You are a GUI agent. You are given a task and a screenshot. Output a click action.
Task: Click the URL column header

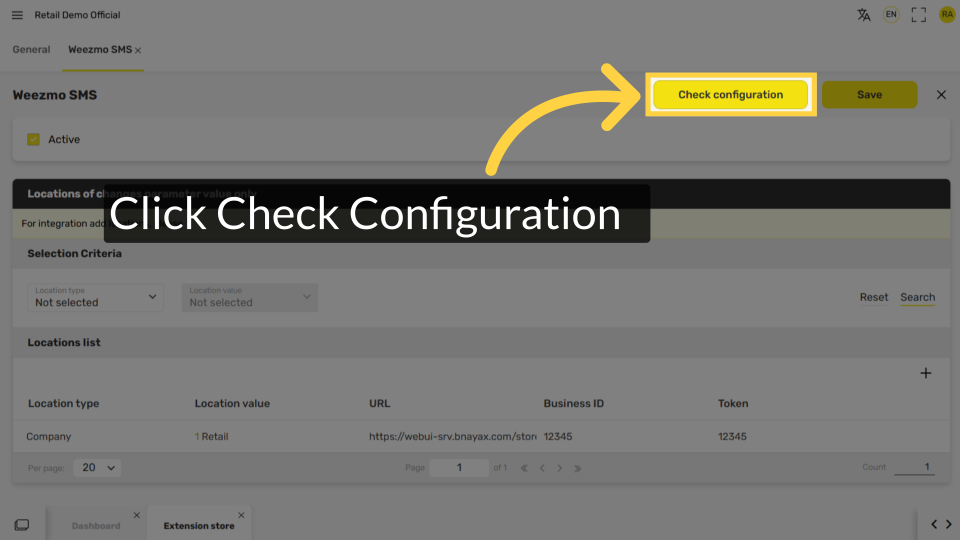(x=379, y=403)
